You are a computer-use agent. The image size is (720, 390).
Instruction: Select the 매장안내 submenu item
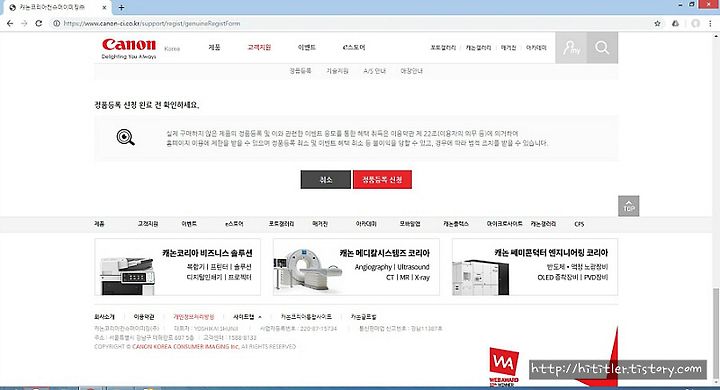click(411, 71)
